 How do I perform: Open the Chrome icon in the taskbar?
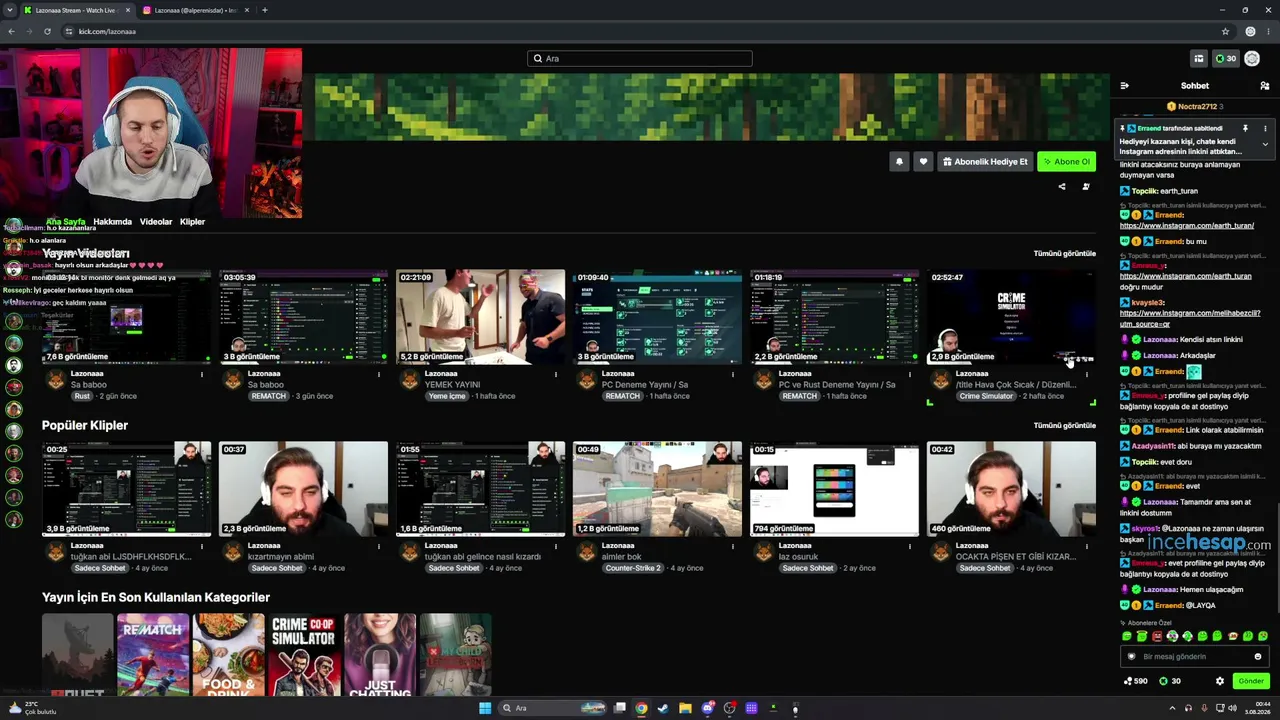[x=641, y=708]
